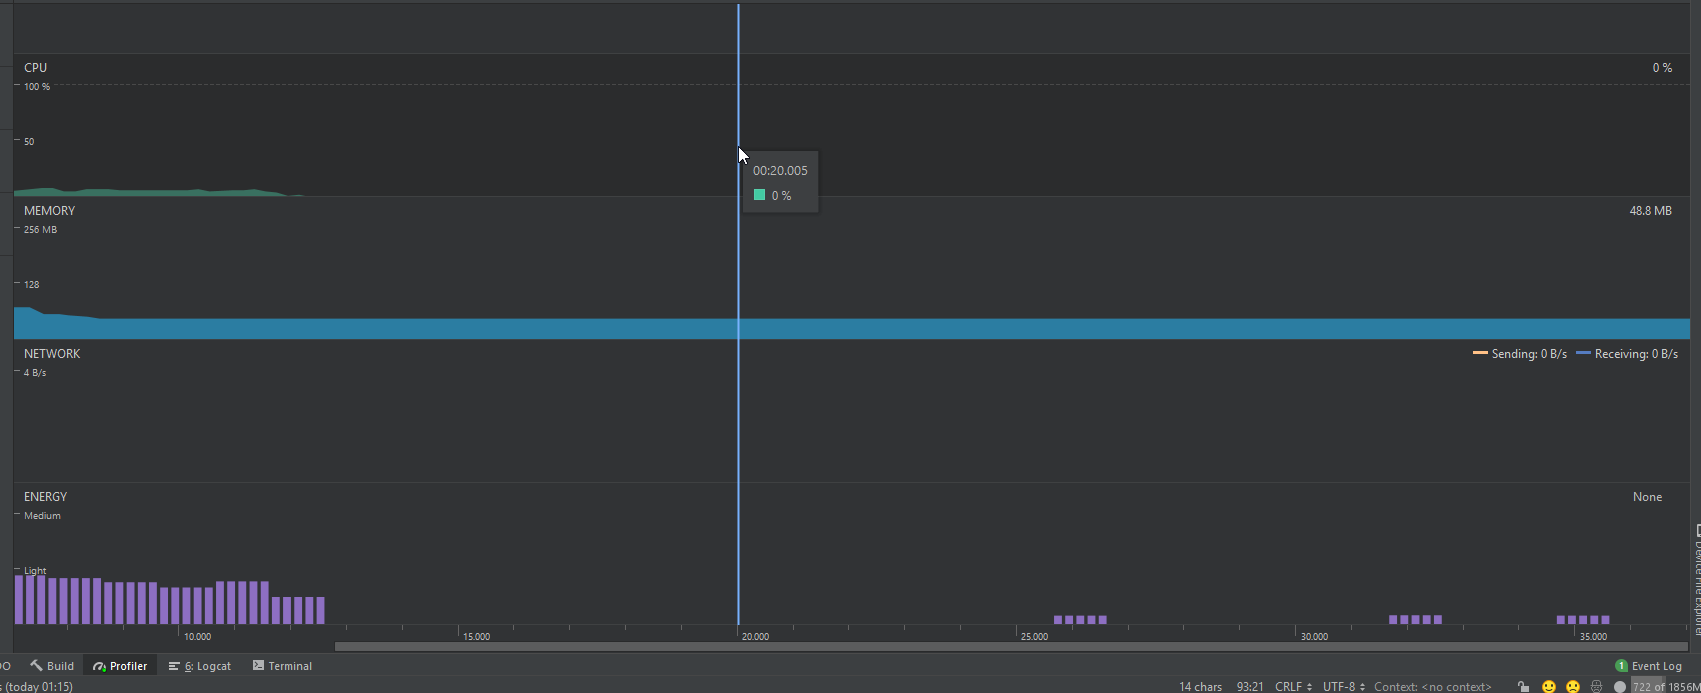Image resolution: width=1701 pixels, height=693 pixels.
Task: Click the read-only lock icon in status bar
Action: (1523, 687)
